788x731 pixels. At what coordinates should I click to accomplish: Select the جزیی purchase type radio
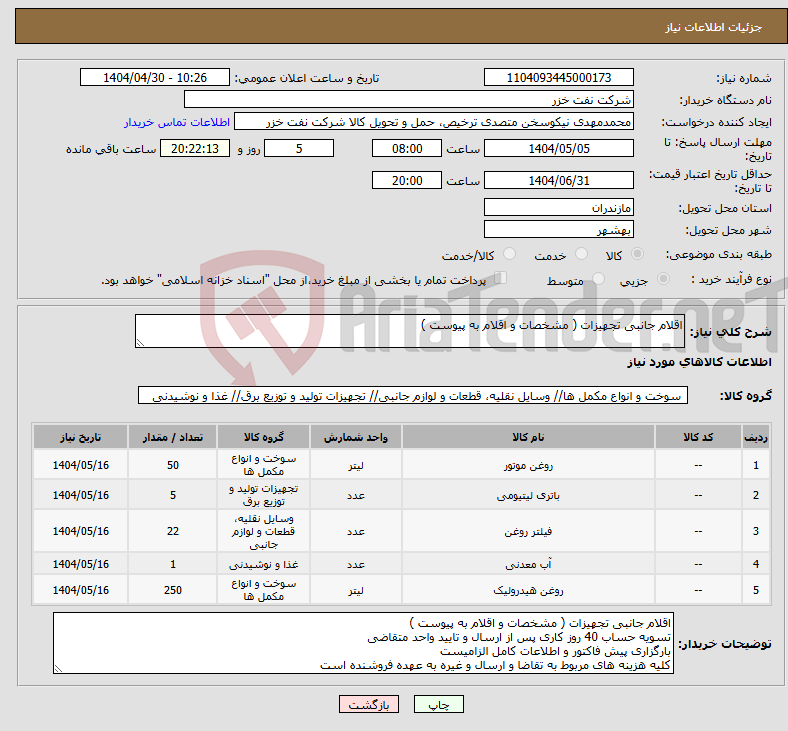663,279
